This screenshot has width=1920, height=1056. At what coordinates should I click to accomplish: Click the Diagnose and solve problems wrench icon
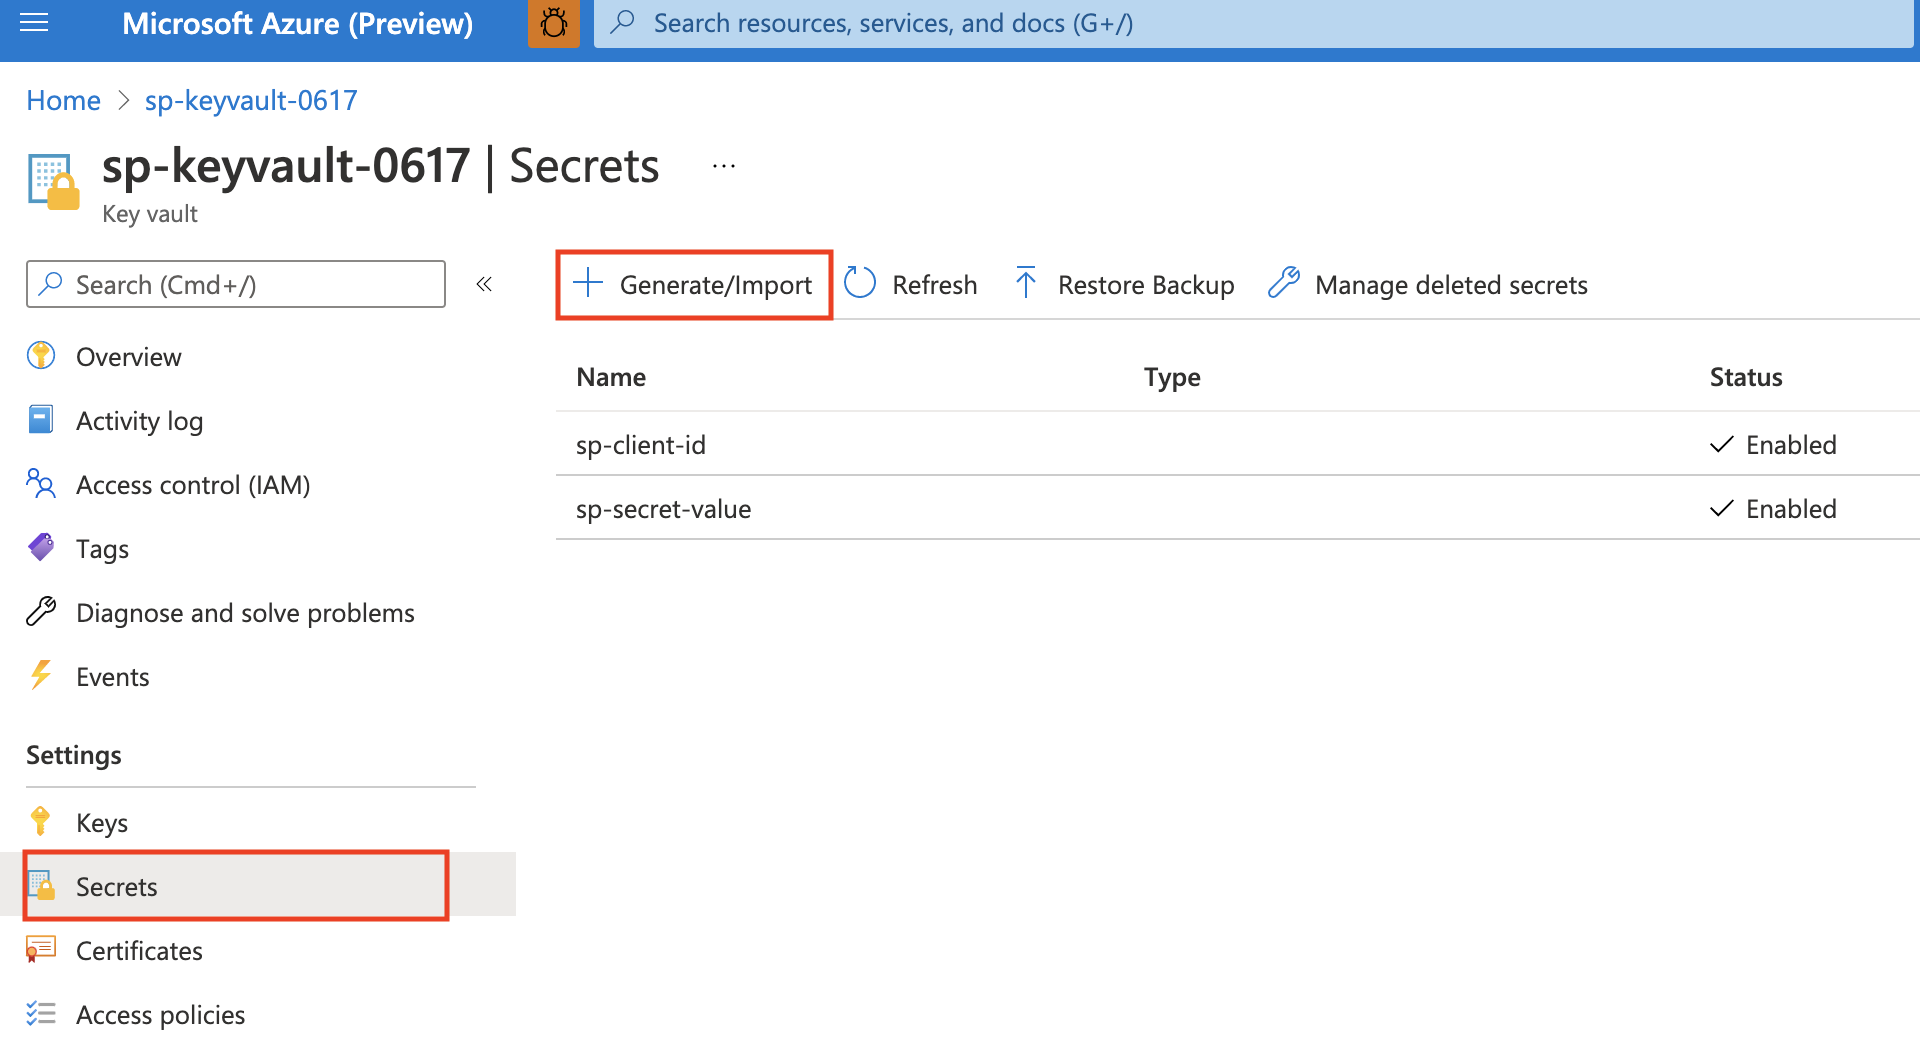[x=40, y=612]
